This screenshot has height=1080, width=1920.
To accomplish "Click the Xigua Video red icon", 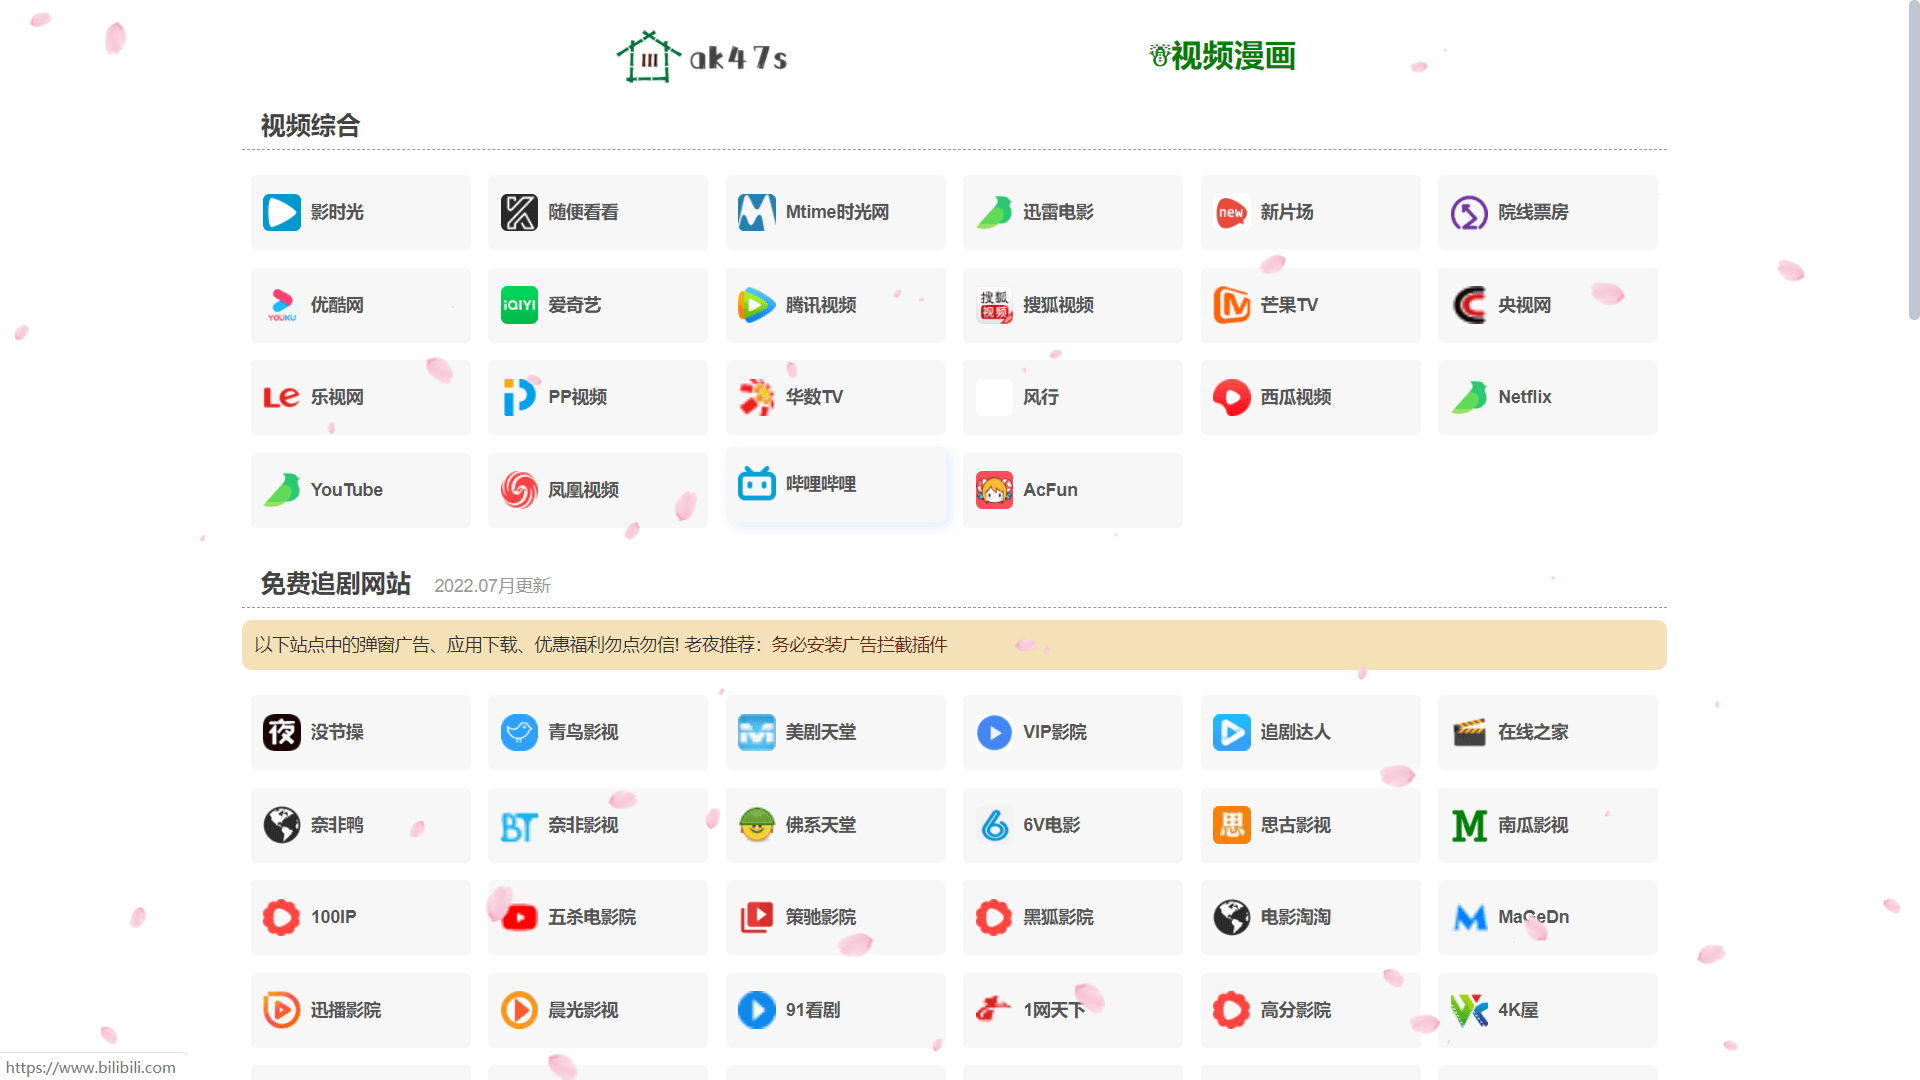I will [1231, 397].
